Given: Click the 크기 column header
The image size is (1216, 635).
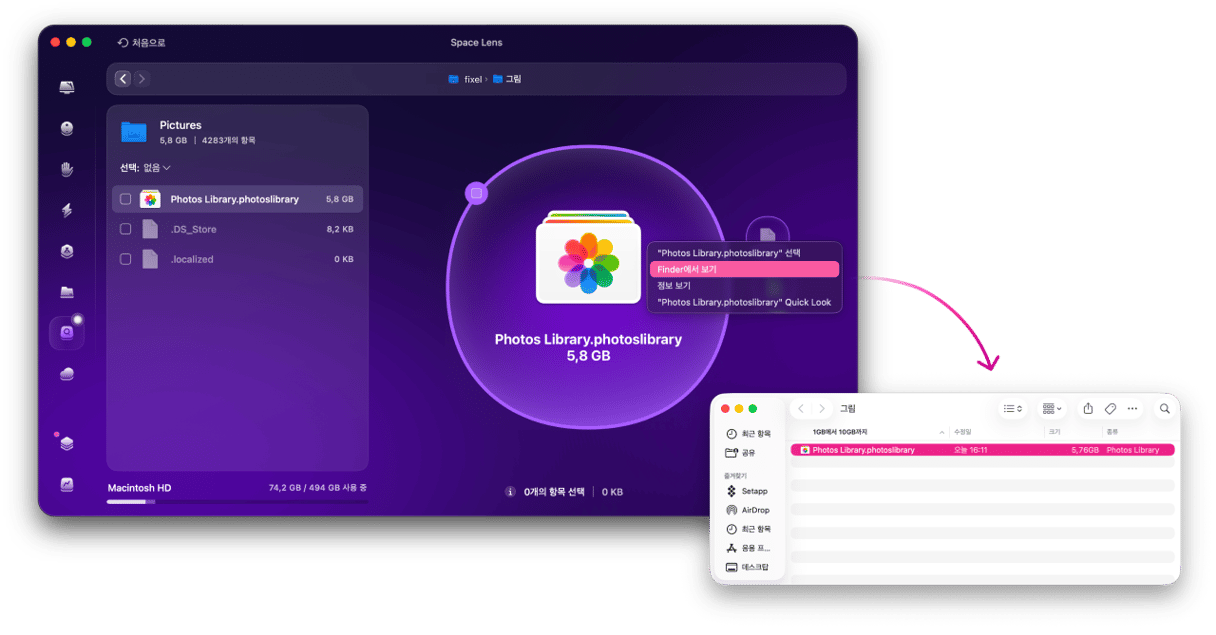Looking at the screenshot, I should coord(1055,432).
